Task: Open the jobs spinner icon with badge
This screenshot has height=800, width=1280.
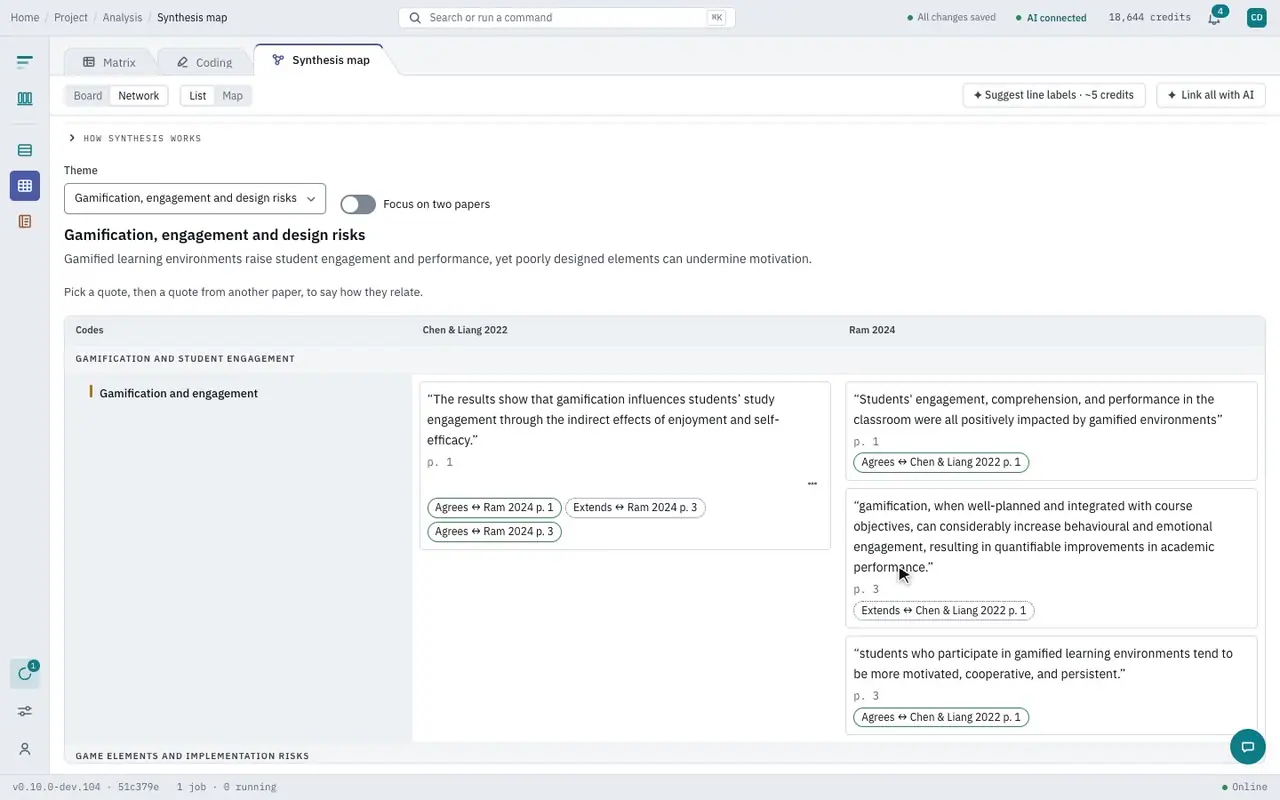Action: pyautogui.click(x=25, y=674)
